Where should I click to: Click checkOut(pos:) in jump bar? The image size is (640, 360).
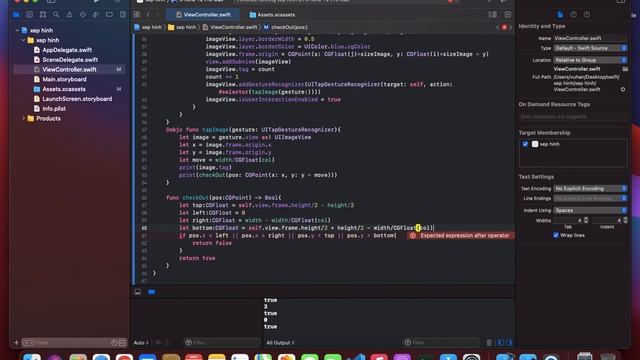[285, 27]
